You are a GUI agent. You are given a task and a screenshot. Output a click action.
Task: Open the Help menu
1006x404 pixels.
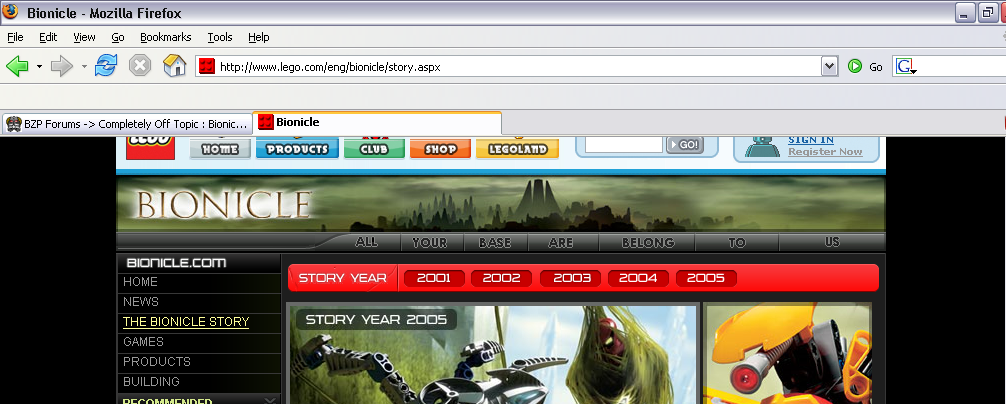pos(259,37)
